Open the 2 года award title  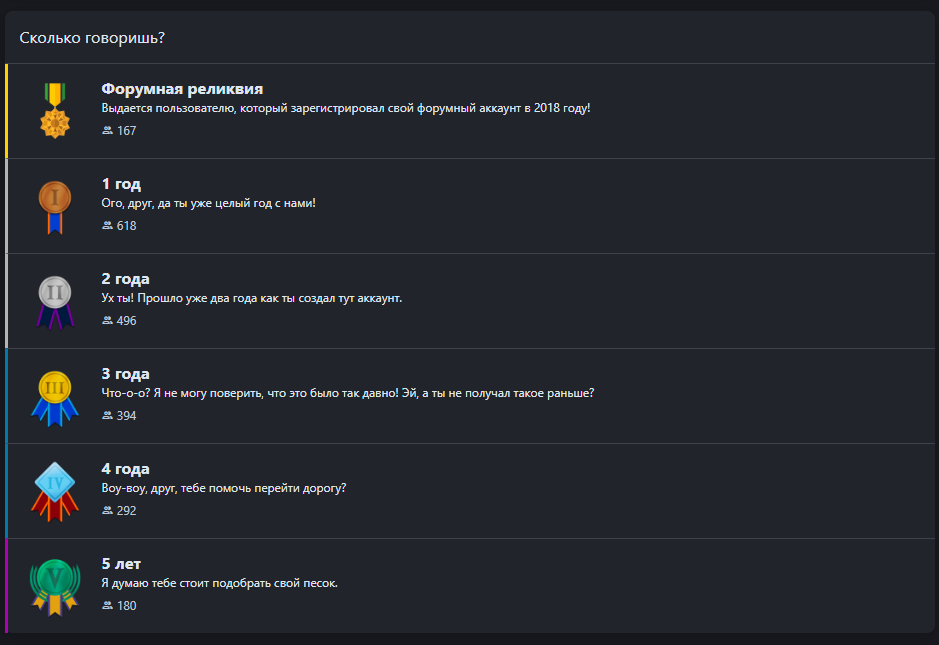tap(125, 279)
